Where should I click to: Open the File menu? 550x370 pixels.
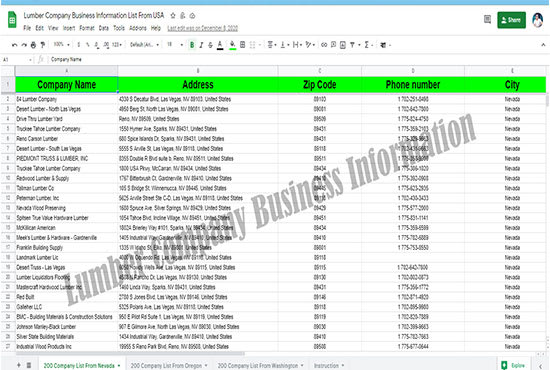click(27, 28)
